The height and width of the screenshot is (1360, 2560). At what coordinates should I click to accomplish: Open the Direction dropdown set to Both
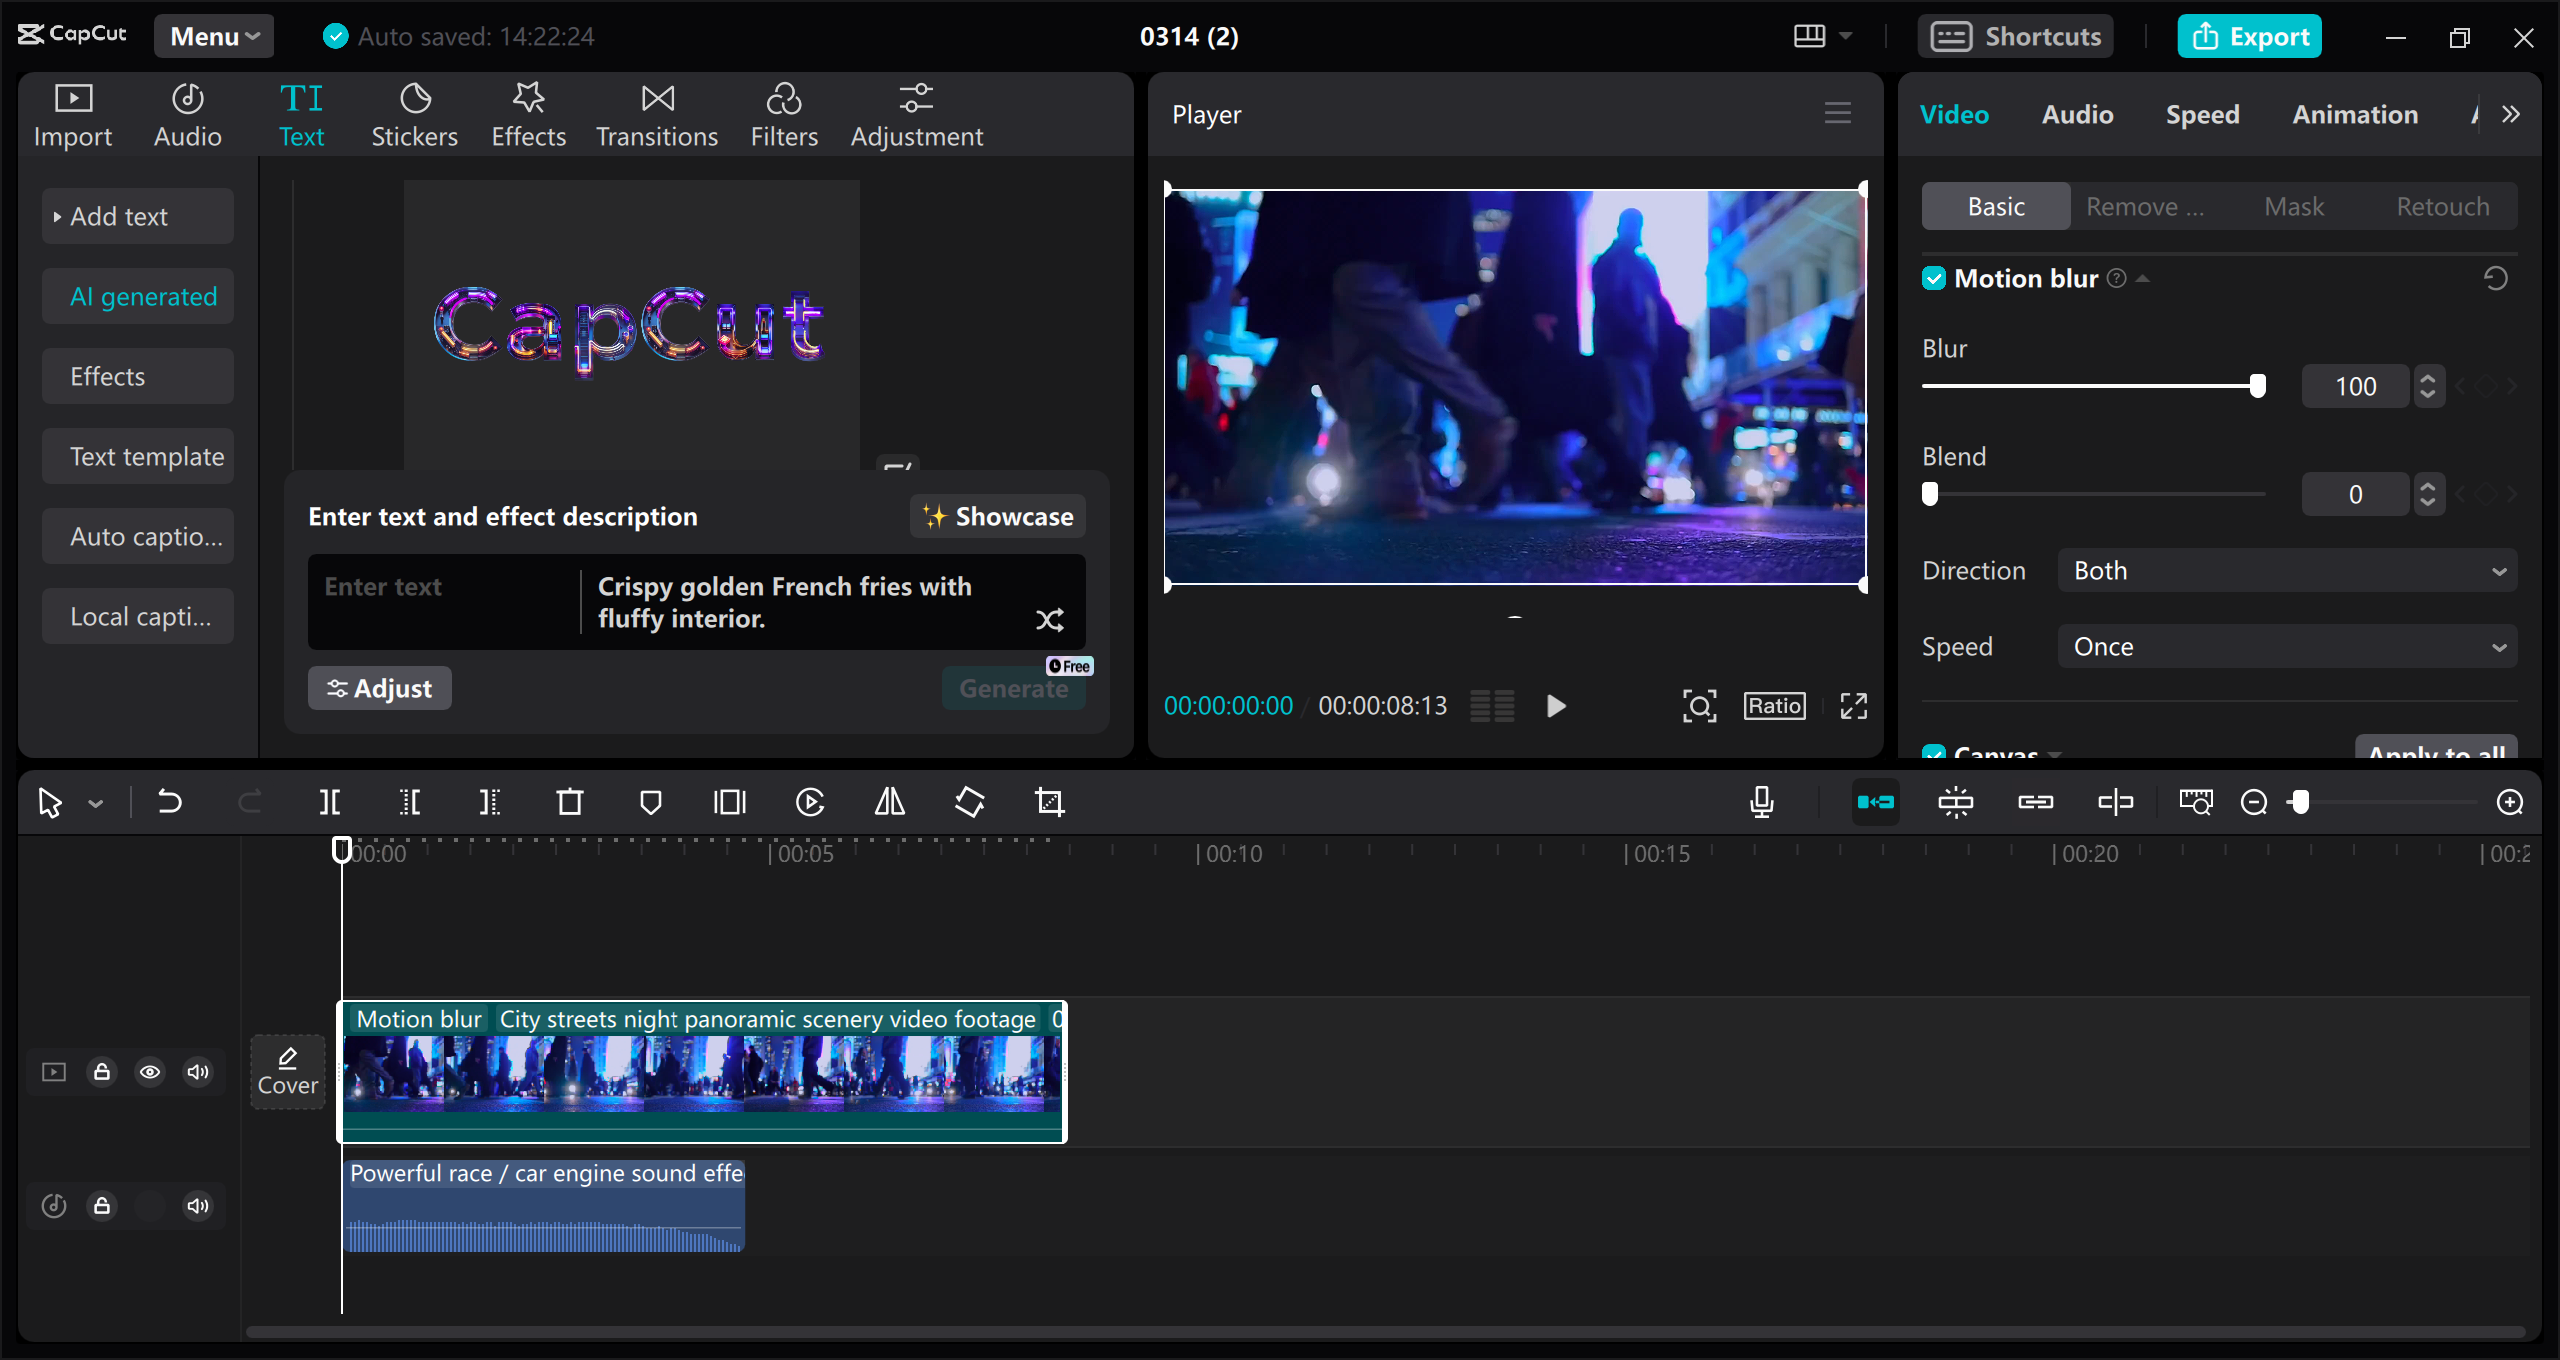2286,570
